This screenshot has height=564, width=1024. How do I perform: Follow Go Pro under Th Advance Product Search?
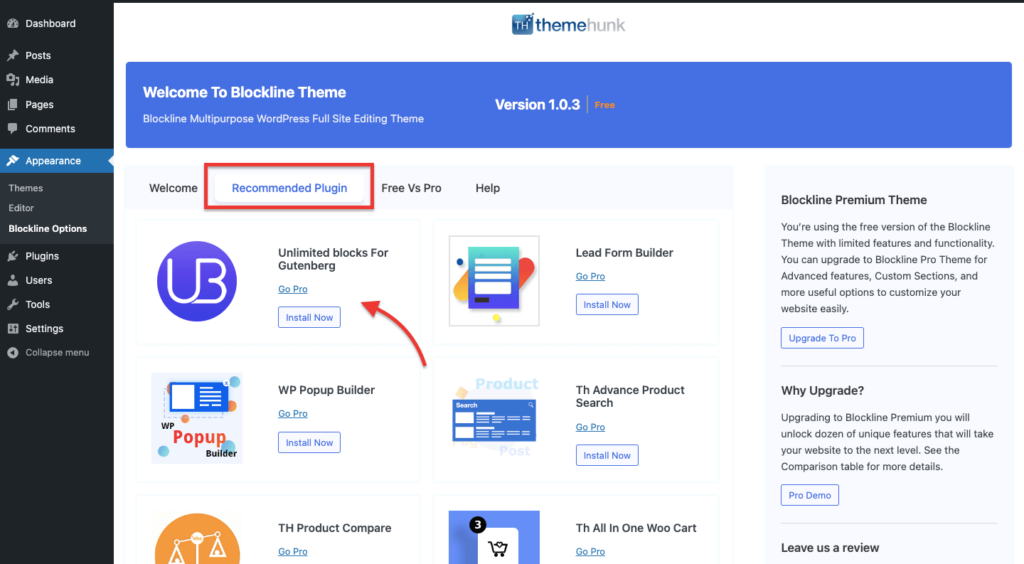click(x=590, y=427)
